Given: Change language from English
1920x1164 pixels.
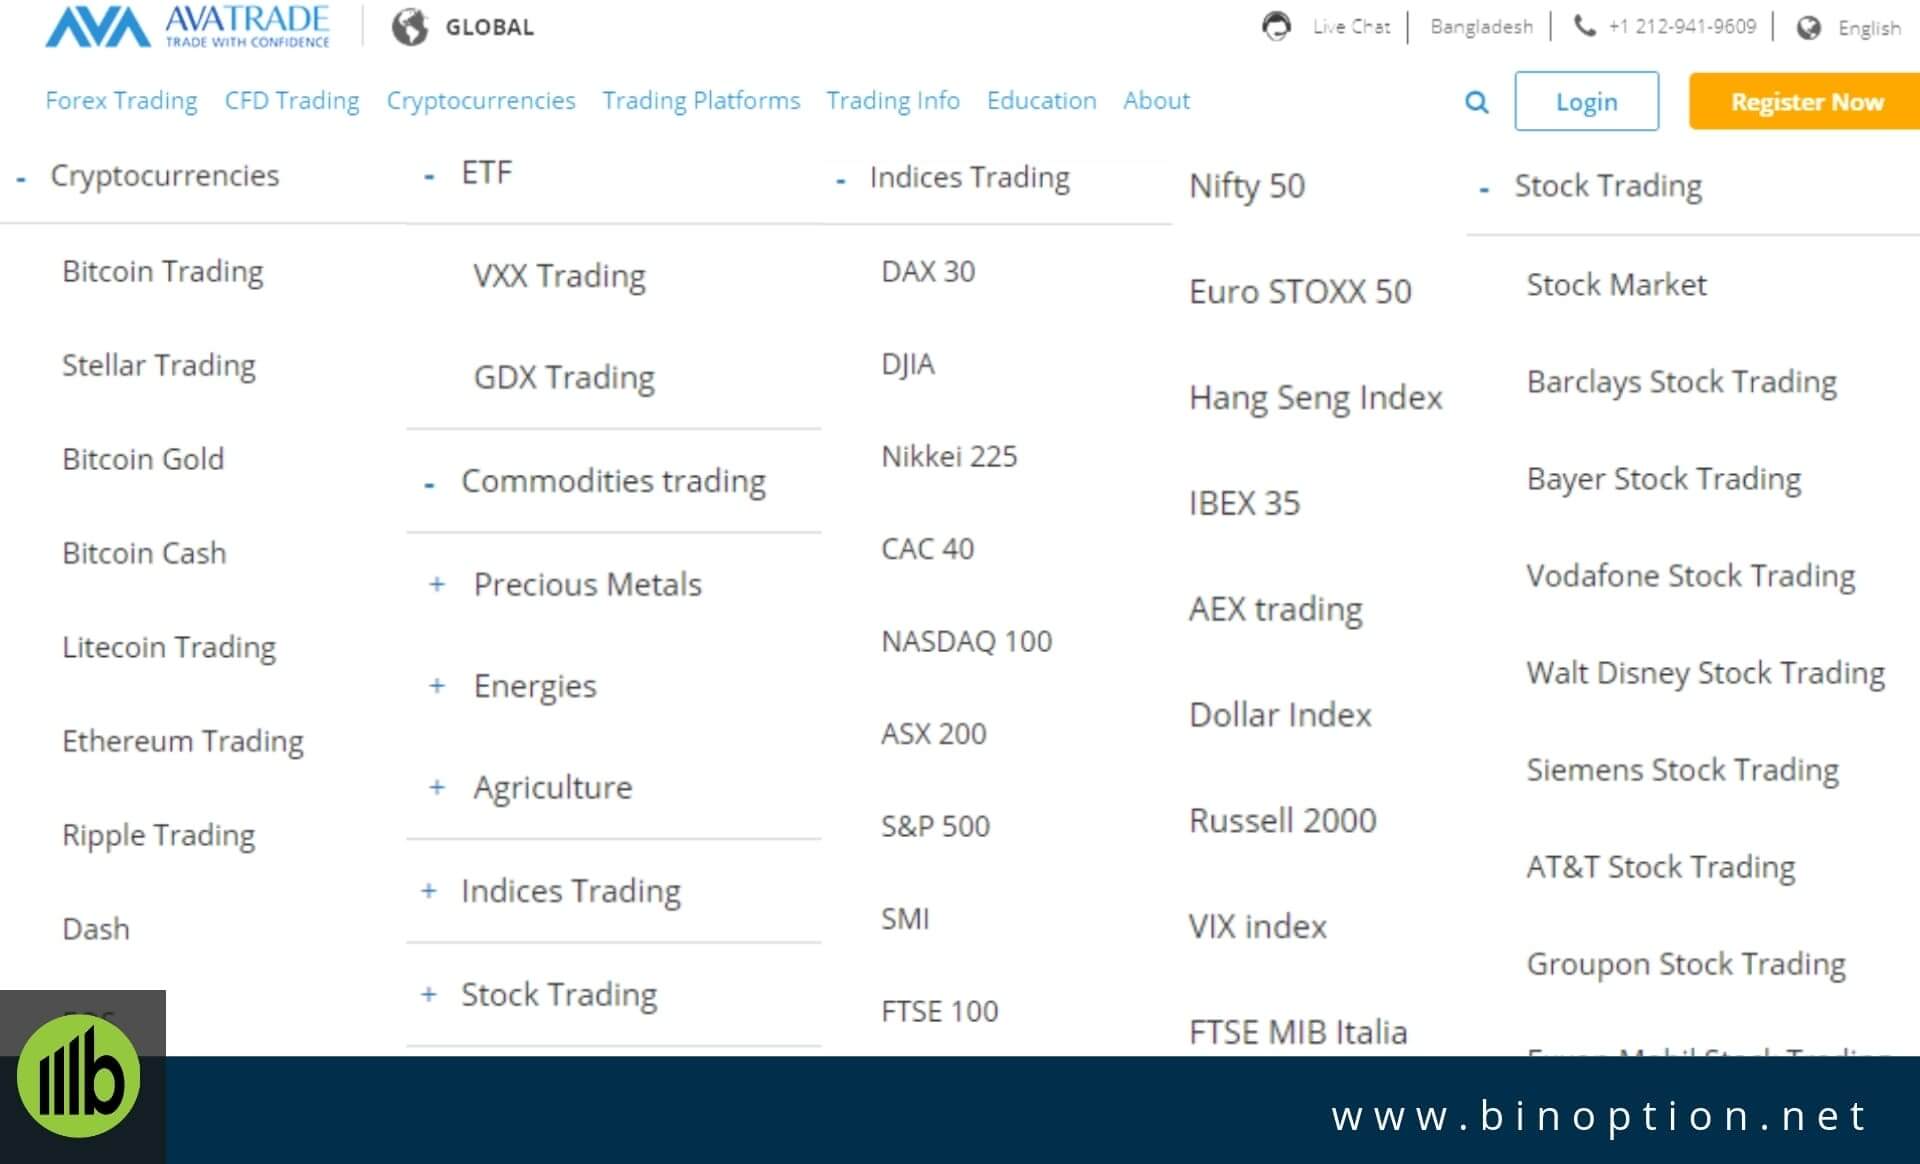Looking at the screenshot, I should pyautogui.click(x=1869, y=28).
